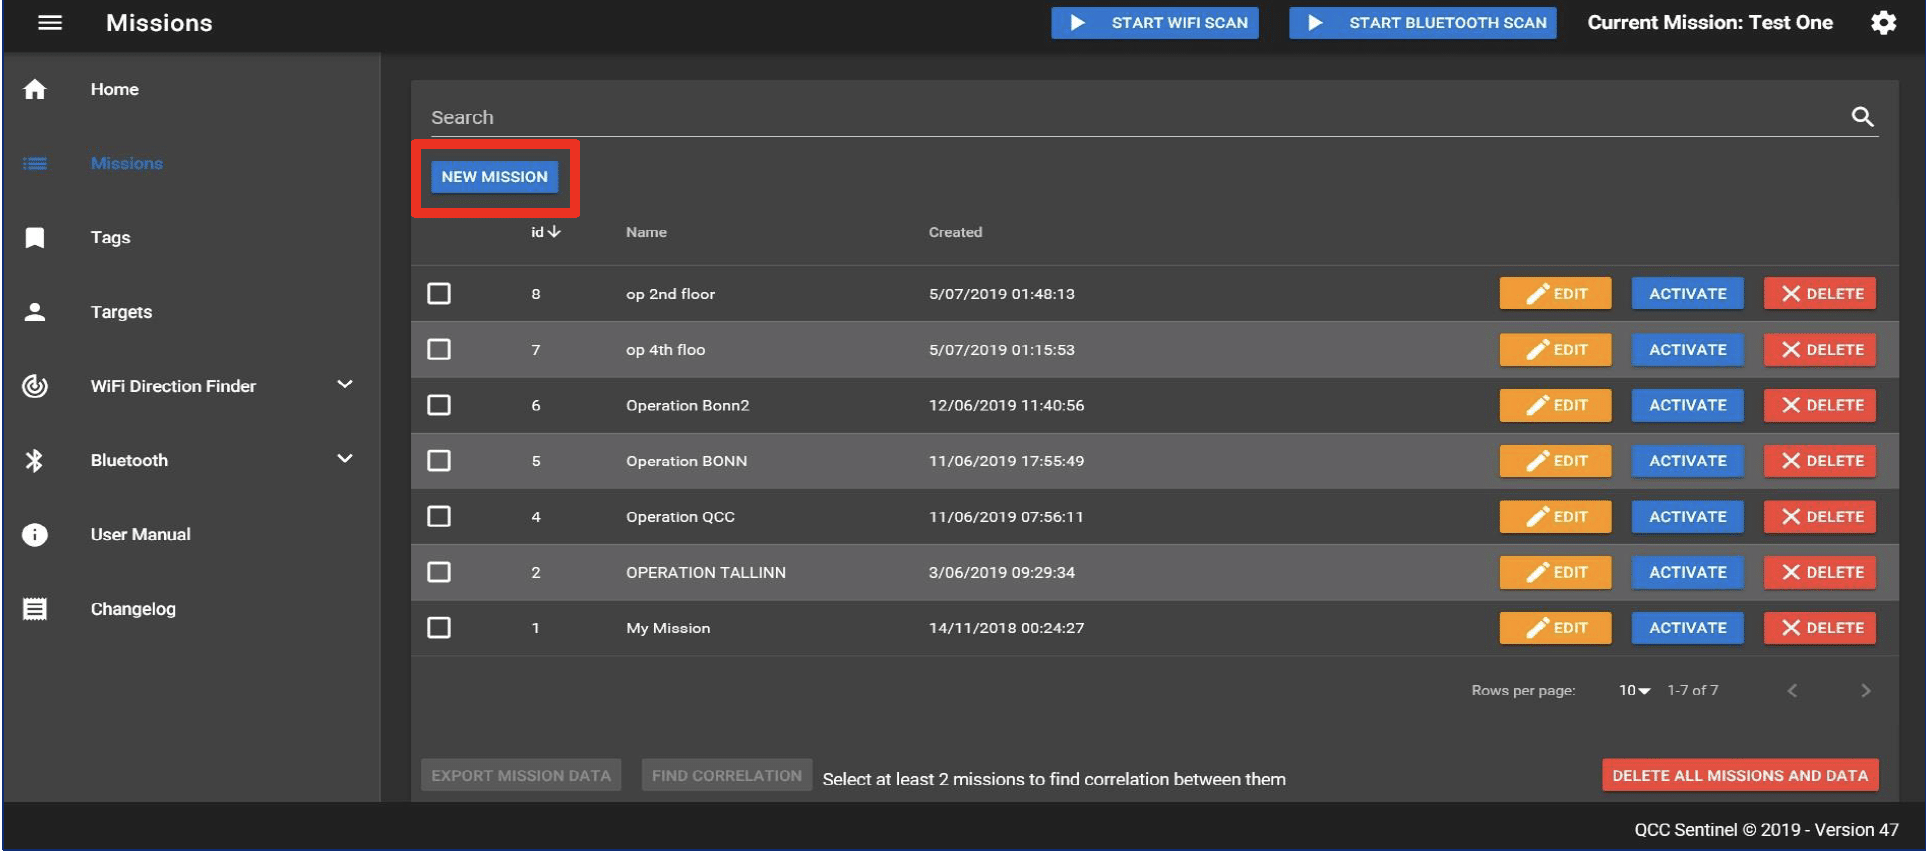The height and width of the screenshot is (852, 1926).
Task: Check the Operation QCC row box
Action: 439,516
